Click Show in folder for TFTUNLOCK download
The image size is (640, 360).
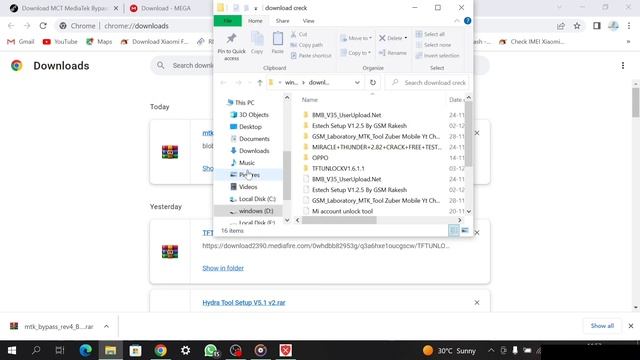pyautogui.click(x=223, y=268)
